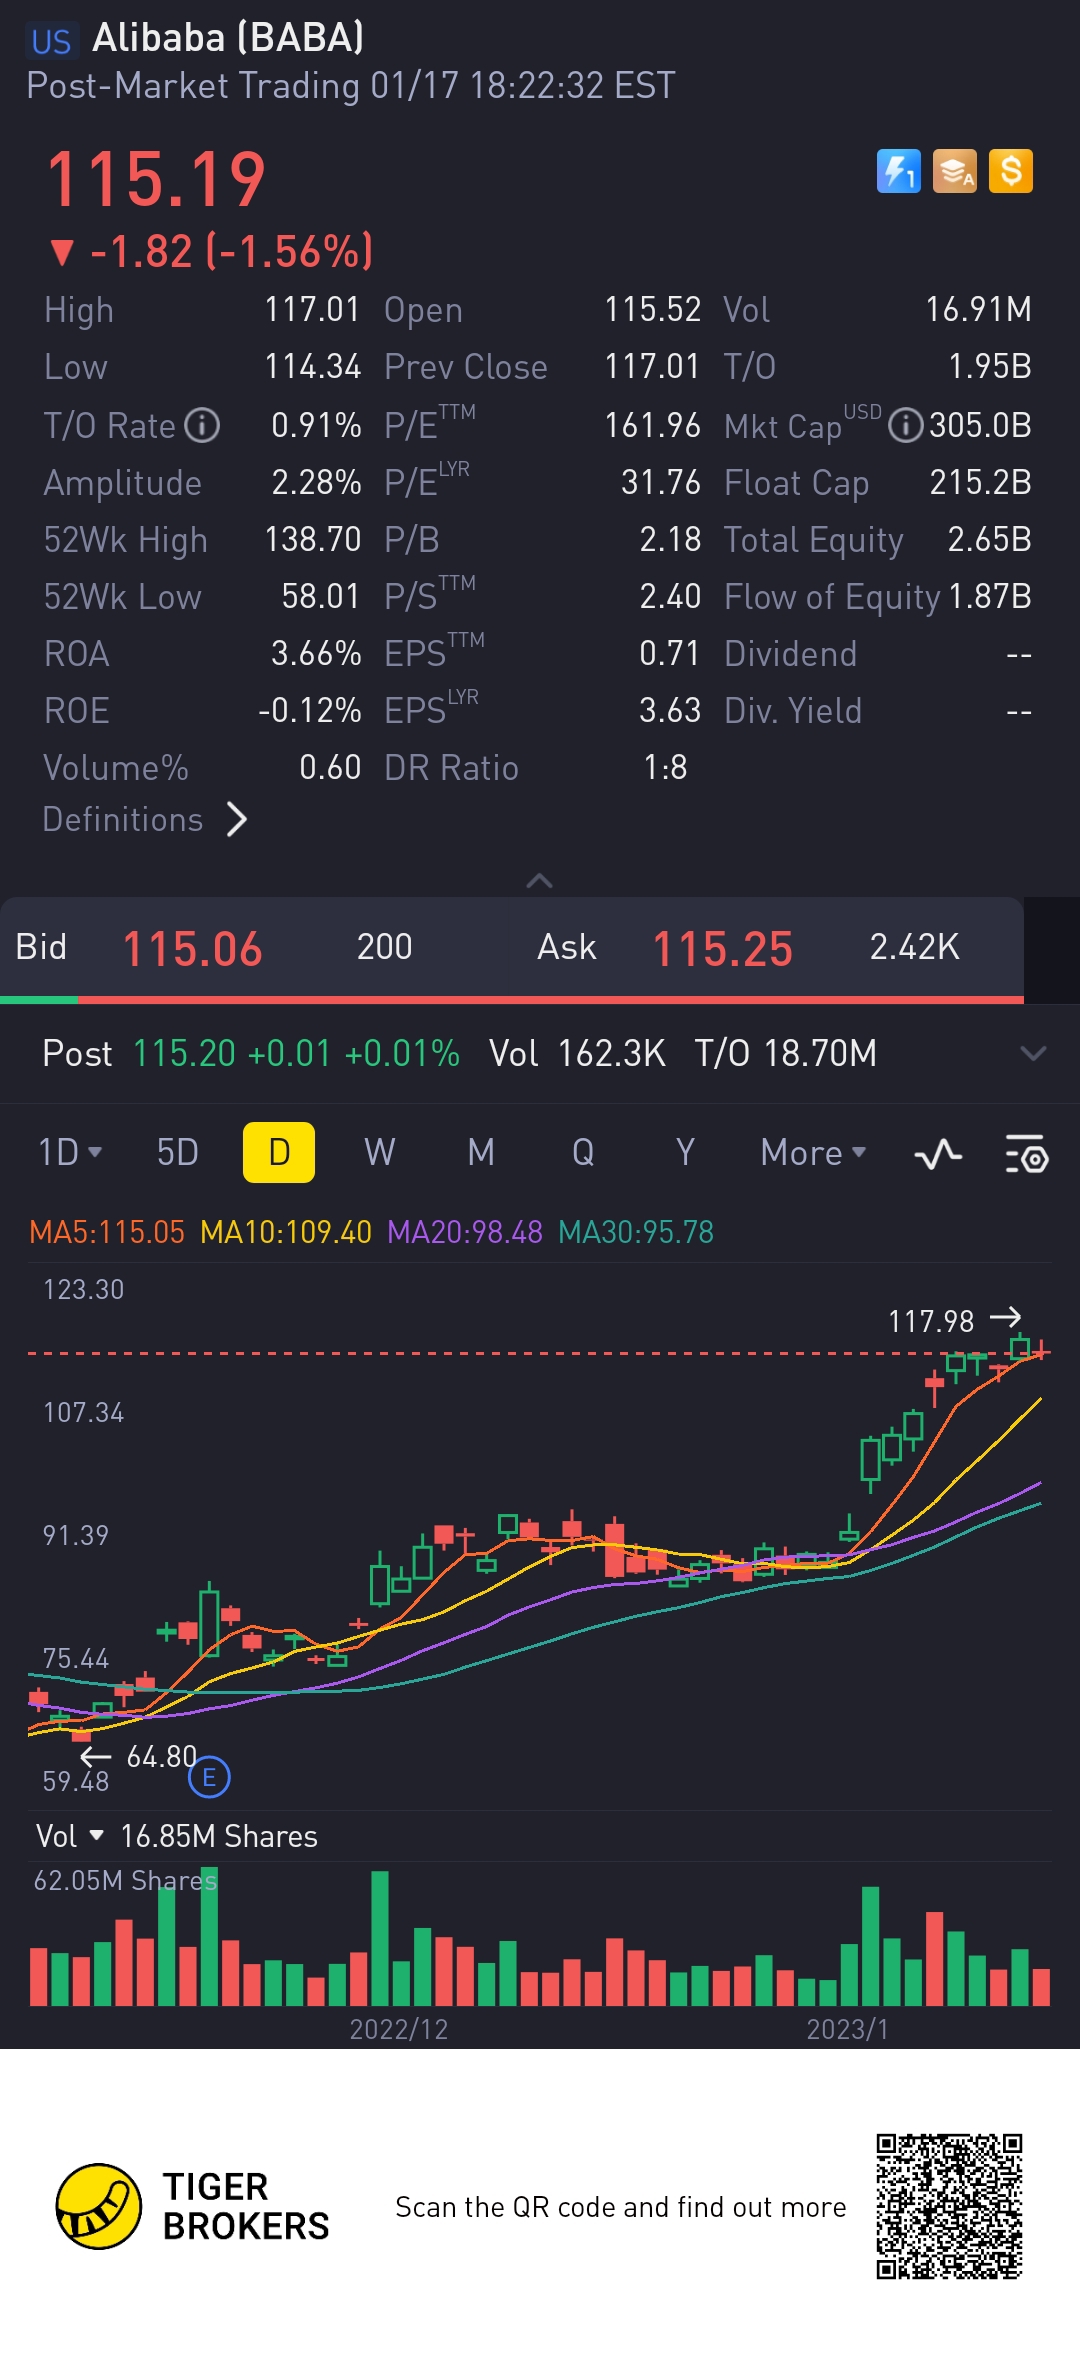Tap the Bid price 115.06
1080x2365 pixels.
[x=192, y=948]
